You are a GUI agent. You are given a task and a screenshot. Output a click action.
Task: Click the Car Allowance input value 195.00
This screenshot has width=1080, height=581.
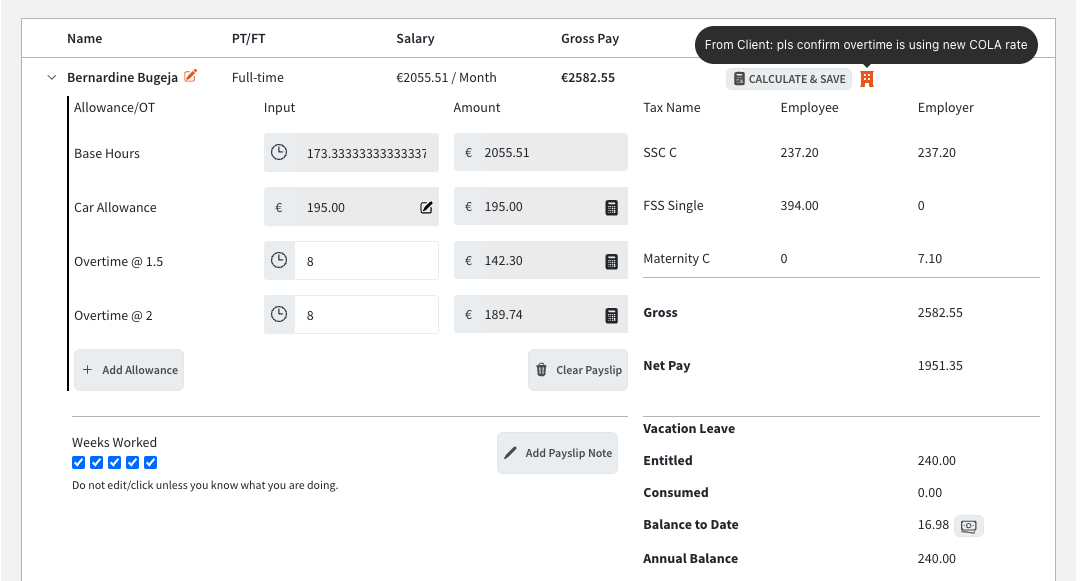(x=326, y=207)
